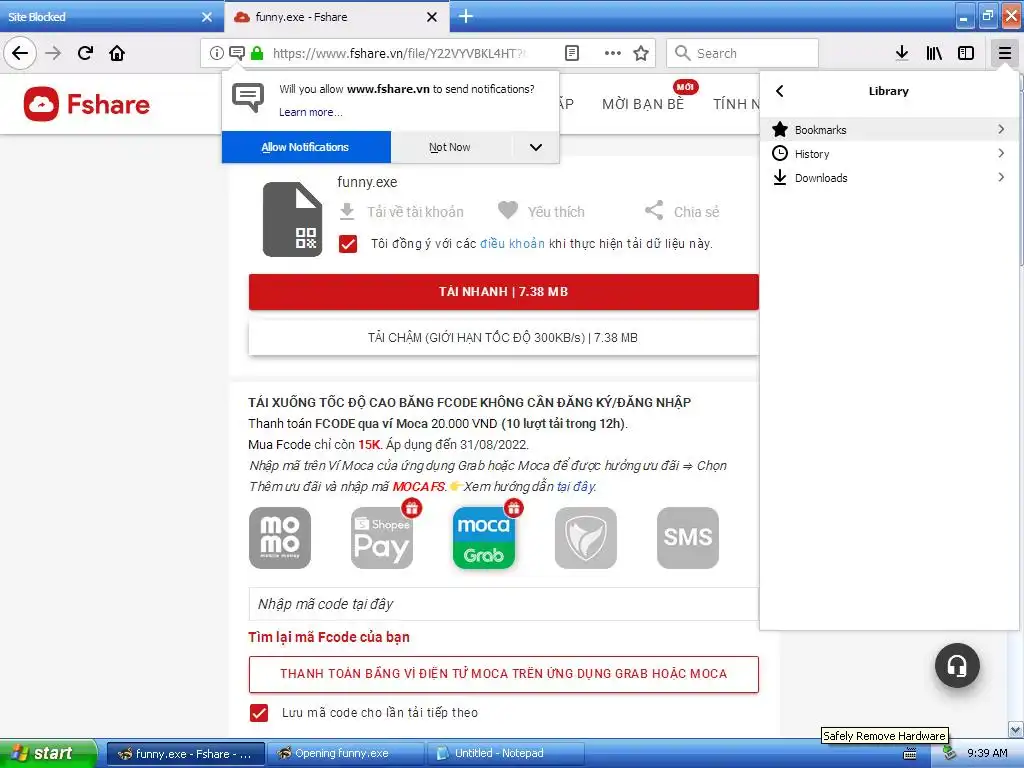Toggle the sidebar toolbar icon
Screen dimensions: 1024x768
pyautogui.click(x=966, y=53)
